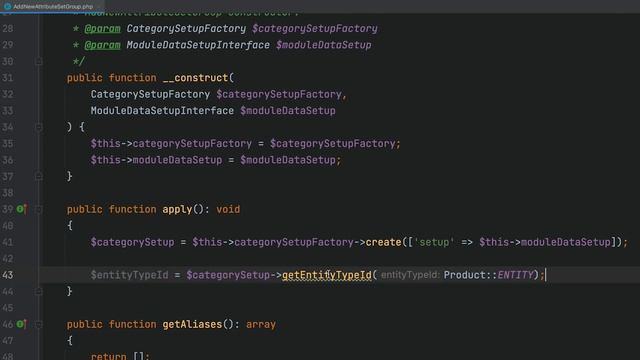Click the create method call on line 41
The width and height of the screenshot is (640, 360).
[x=384, y=242]
